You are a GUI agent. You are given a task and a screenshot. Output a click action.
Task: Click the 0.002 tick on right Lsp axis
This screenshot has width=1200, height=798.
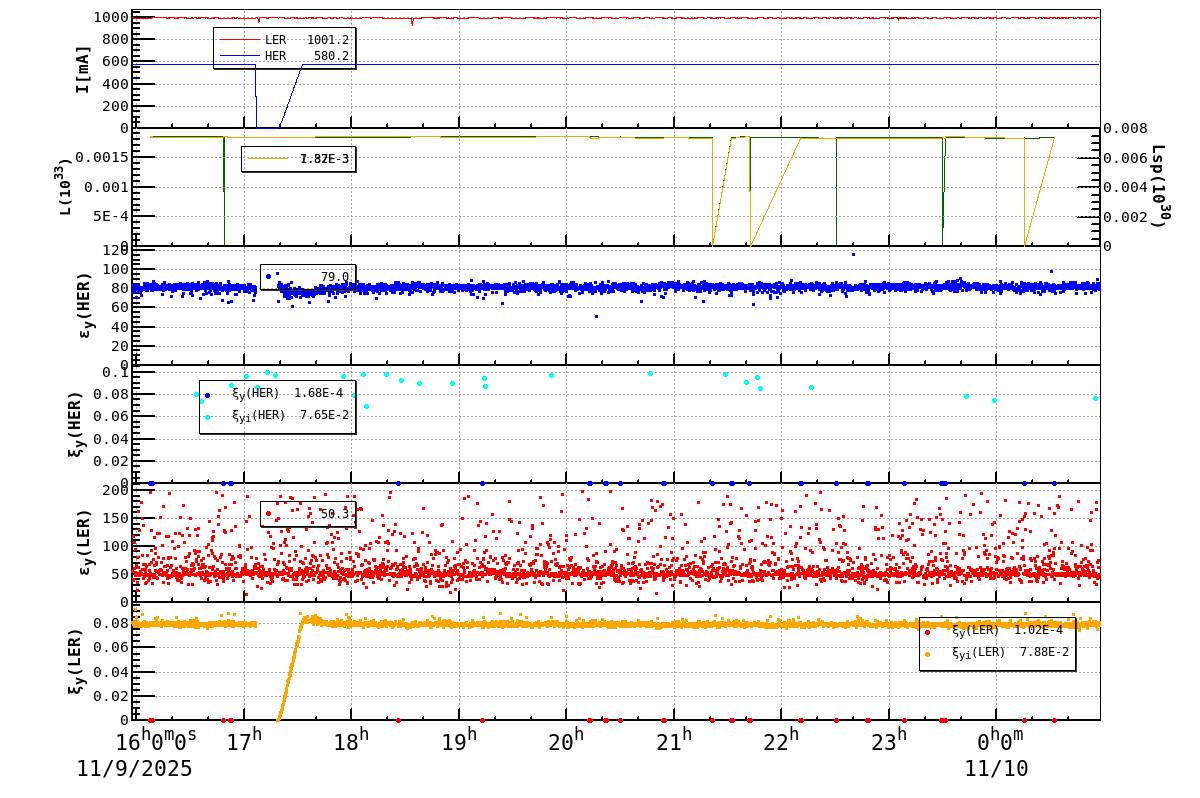point(1125,217)
